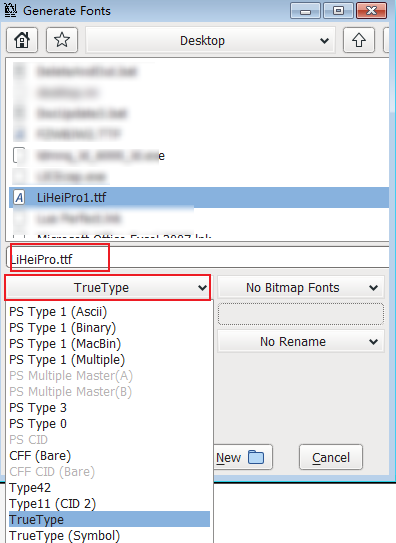This screenshot has width=396, height=543.
Task: Click the Cancel button
Action: (331, 457)
